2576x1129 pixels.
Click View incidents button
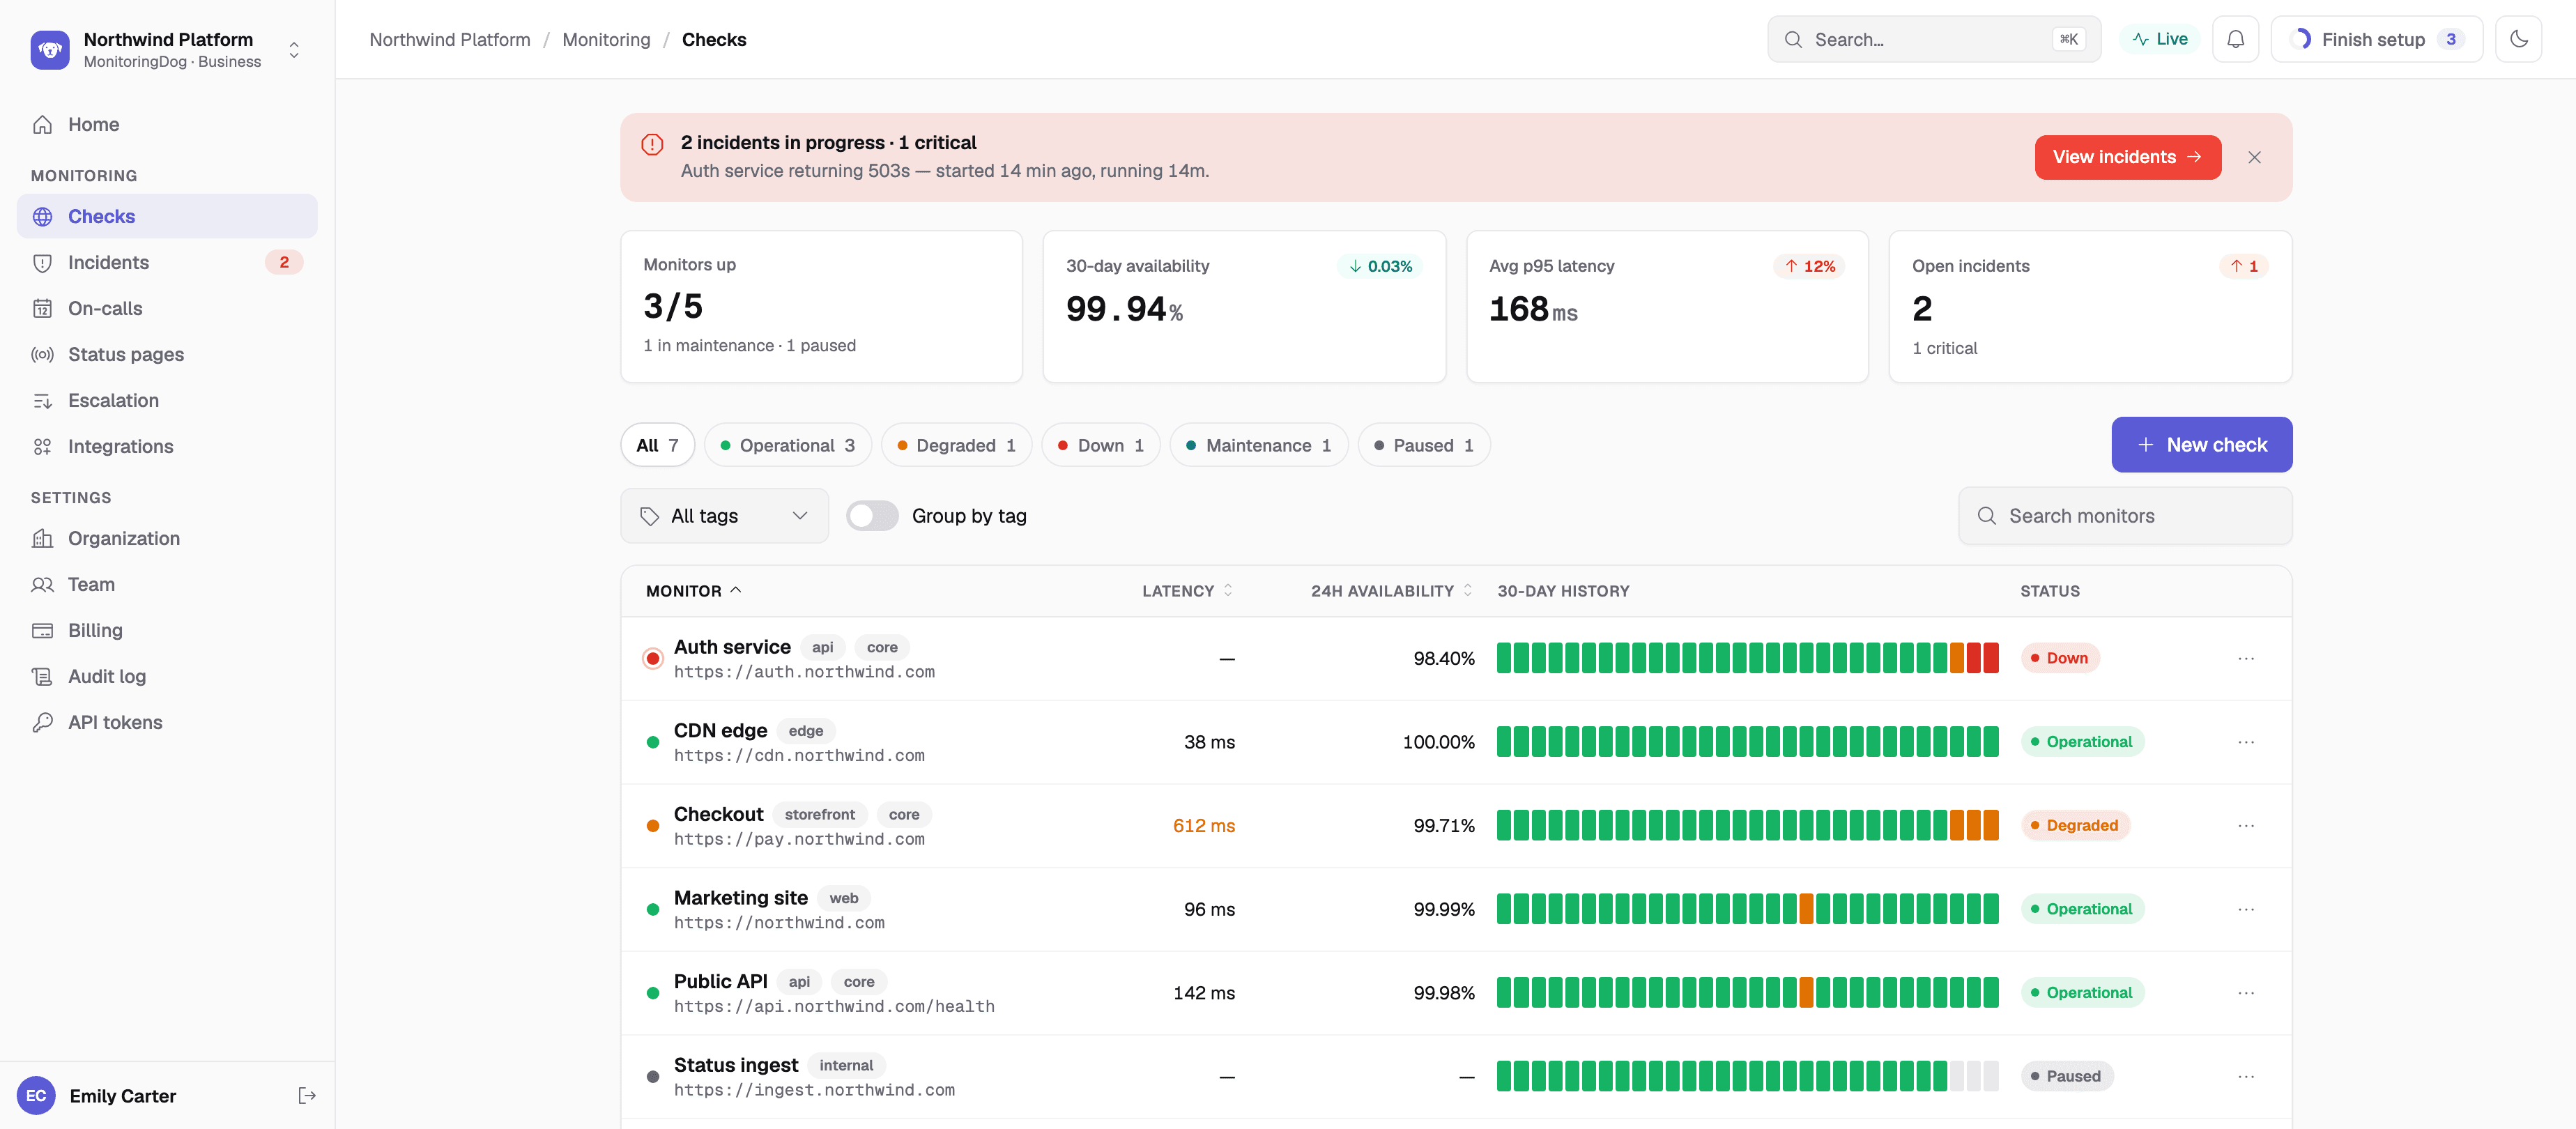[2128, 157]
